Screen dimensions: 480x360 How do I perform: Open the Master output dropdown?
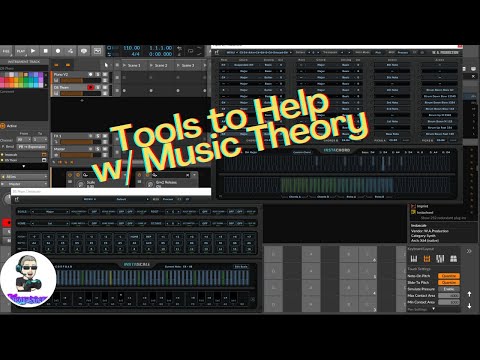24,184
